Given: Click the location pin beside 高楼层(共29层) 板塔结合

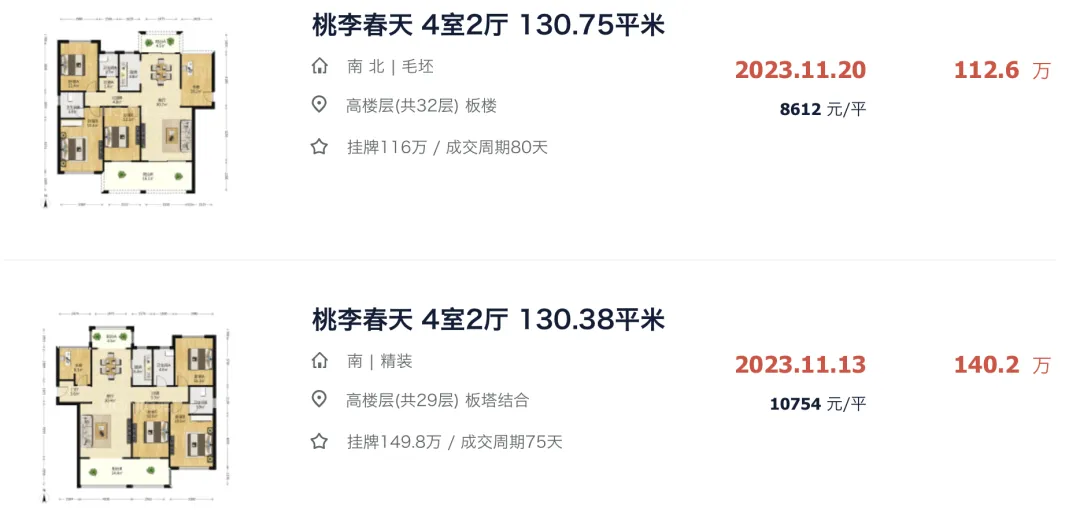Looking at the screenshot, I should tap(319, 400).
